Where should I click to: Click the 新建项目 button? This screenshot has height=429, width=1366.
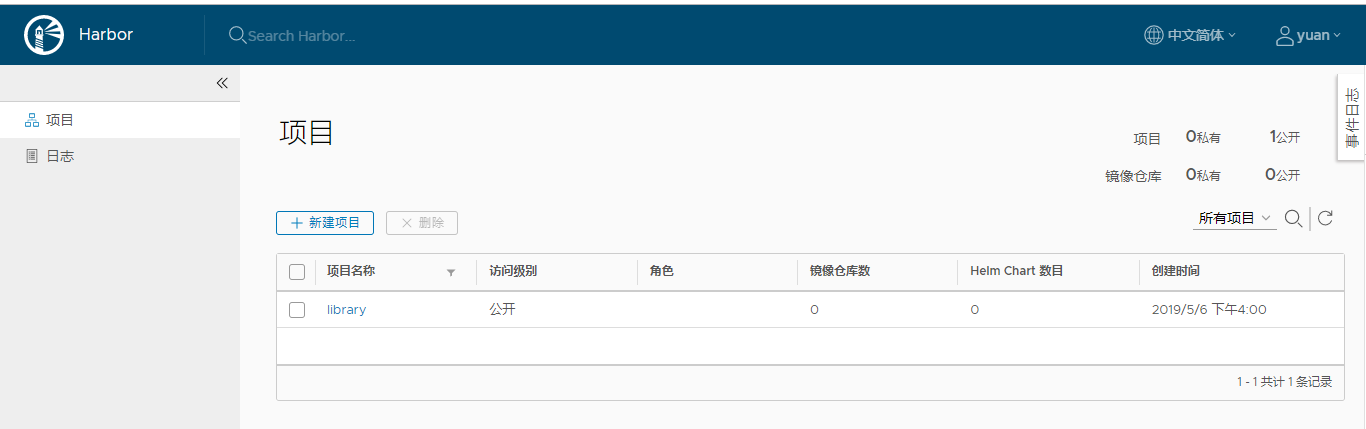tap(325, 223)
